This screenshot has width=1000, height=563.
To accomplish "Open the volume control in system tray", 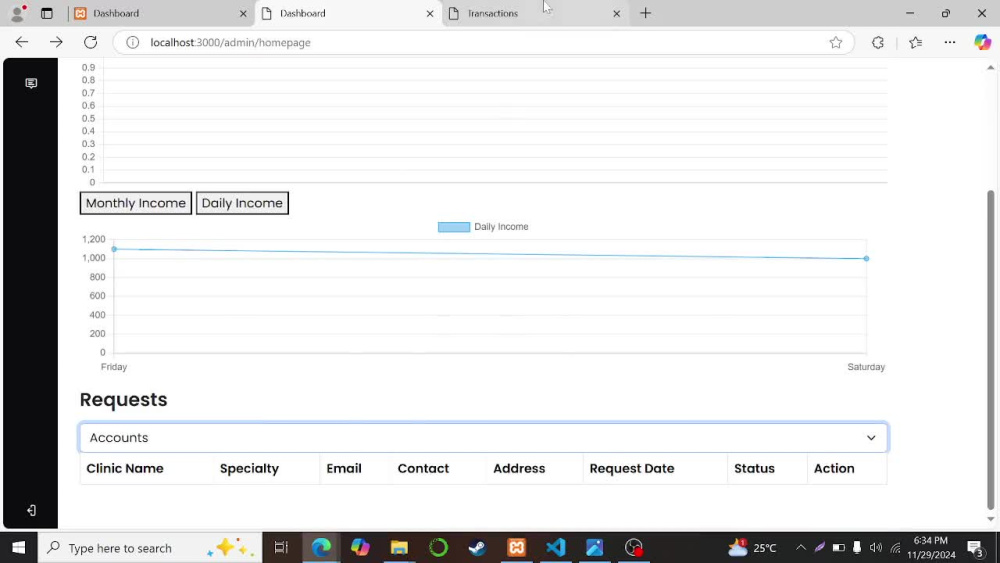I will (876, 548).
